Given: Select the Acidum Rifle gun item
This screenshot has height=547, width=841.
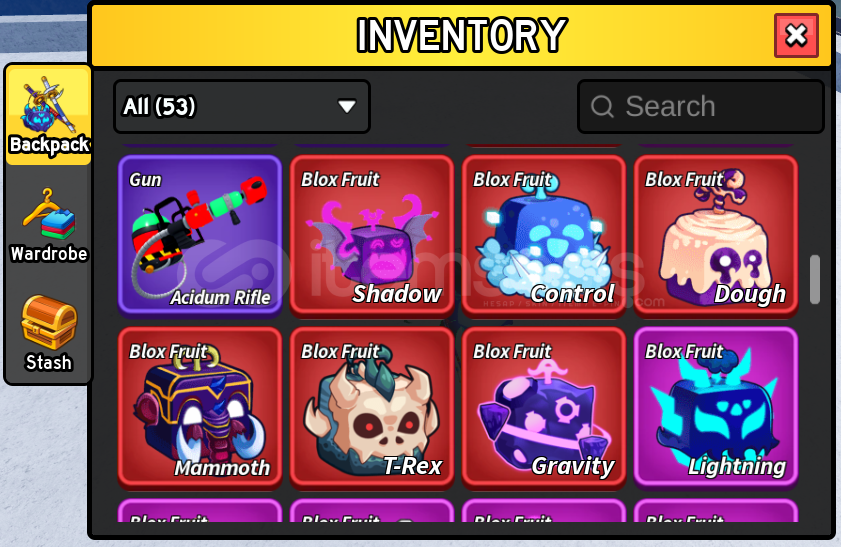Looking at the screenshot, I should tap(200, 234).
